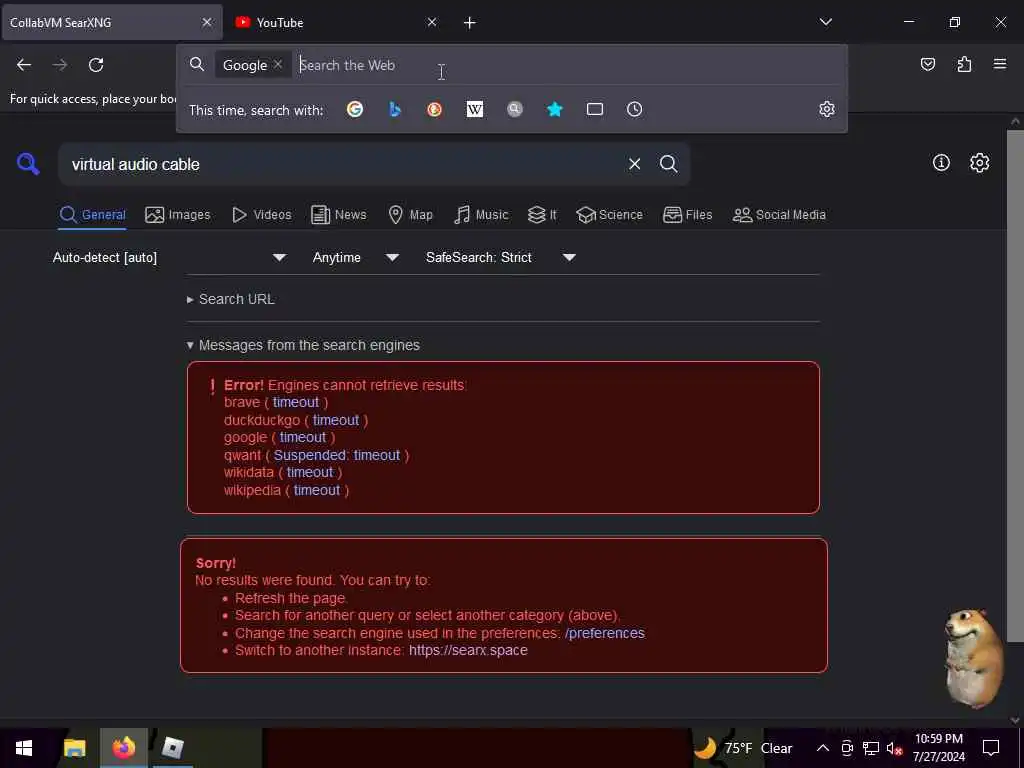
Task: Switch to the Images category
Action: 178,215
